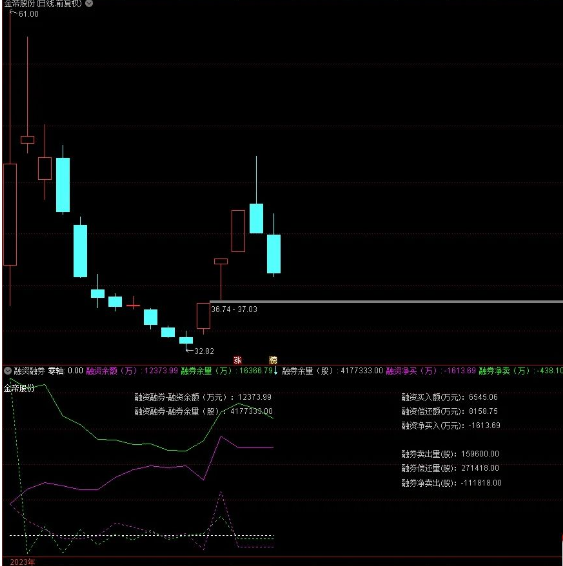Click the 融资余额(万) 12373.99 header value

point(132,371)
